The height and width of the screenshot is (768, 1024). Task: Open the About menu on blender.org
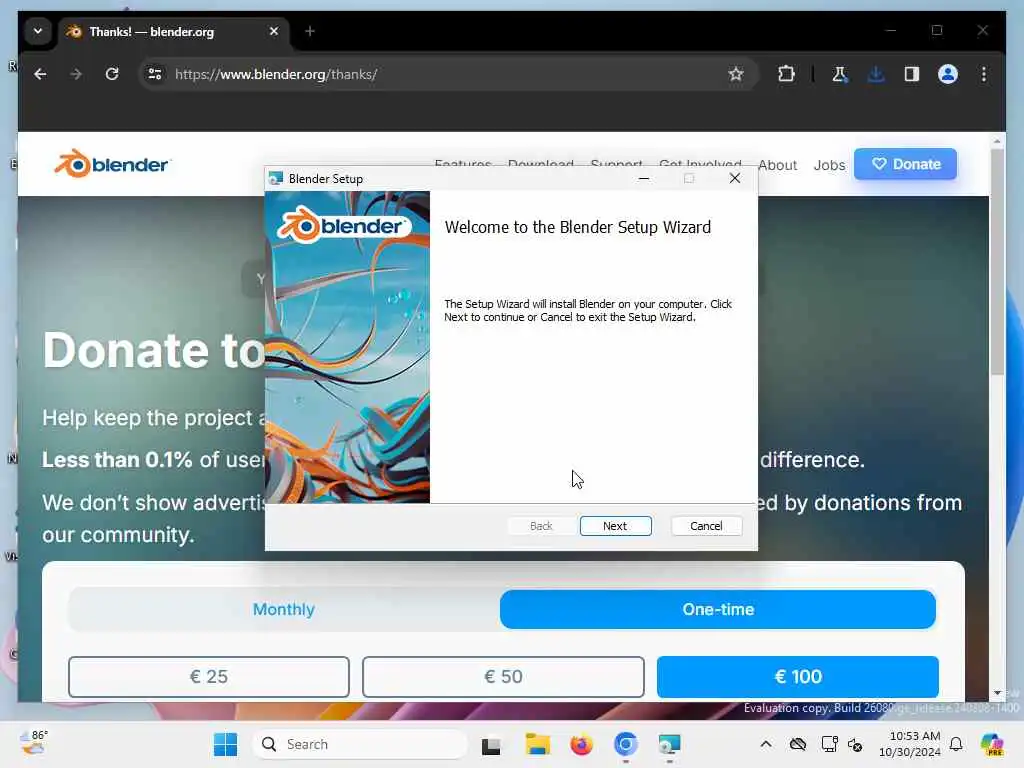(777, 165)
